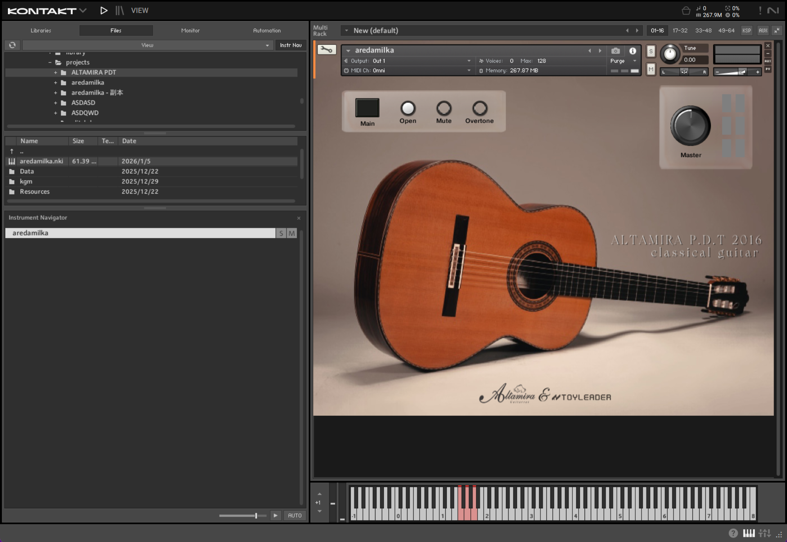Switch to the Monitor tab

pos(190,31)
